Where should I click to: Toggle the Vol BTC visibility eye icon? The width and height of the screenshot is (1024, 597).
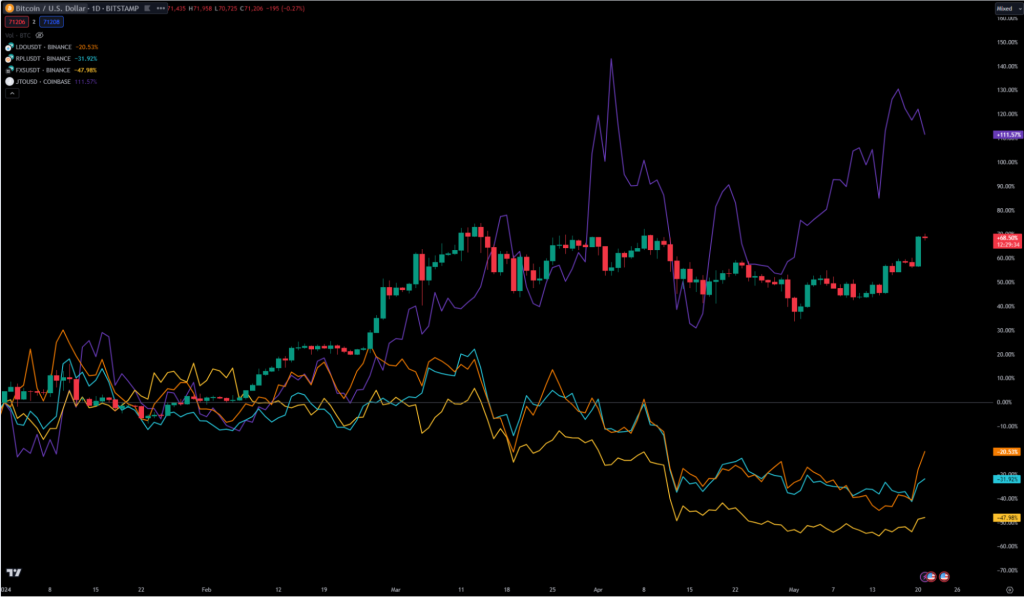pos(39,35)
